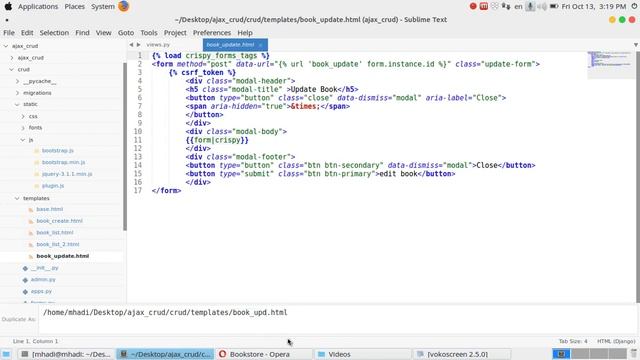Change Tab Size: 4 in status bar
Image resolution: width=640 pixels, height=360 pixels.
(573, 341)
